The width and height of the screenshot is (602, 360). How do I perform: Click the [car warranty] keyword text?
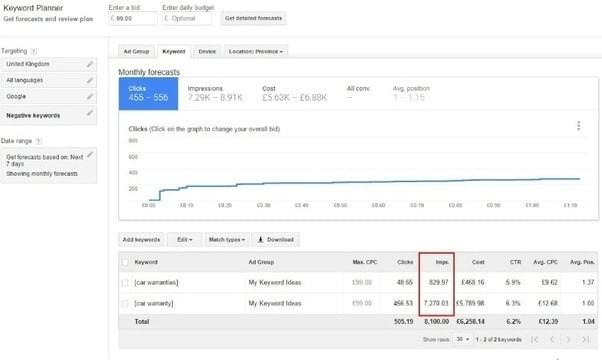154,304
